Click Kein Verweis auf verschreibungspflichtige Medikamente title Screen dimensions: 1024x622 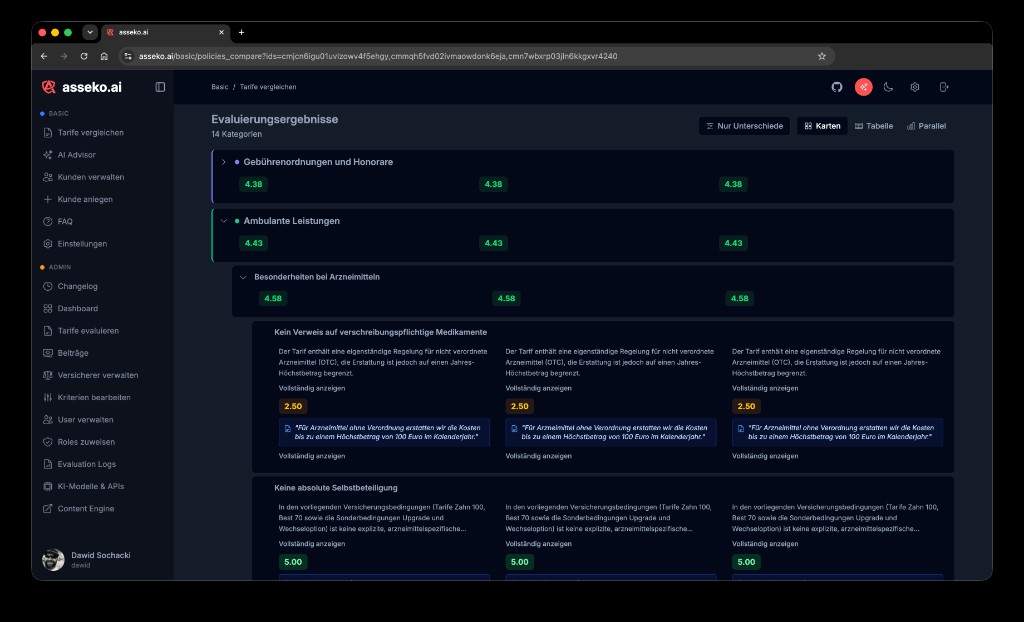(380, 332)
